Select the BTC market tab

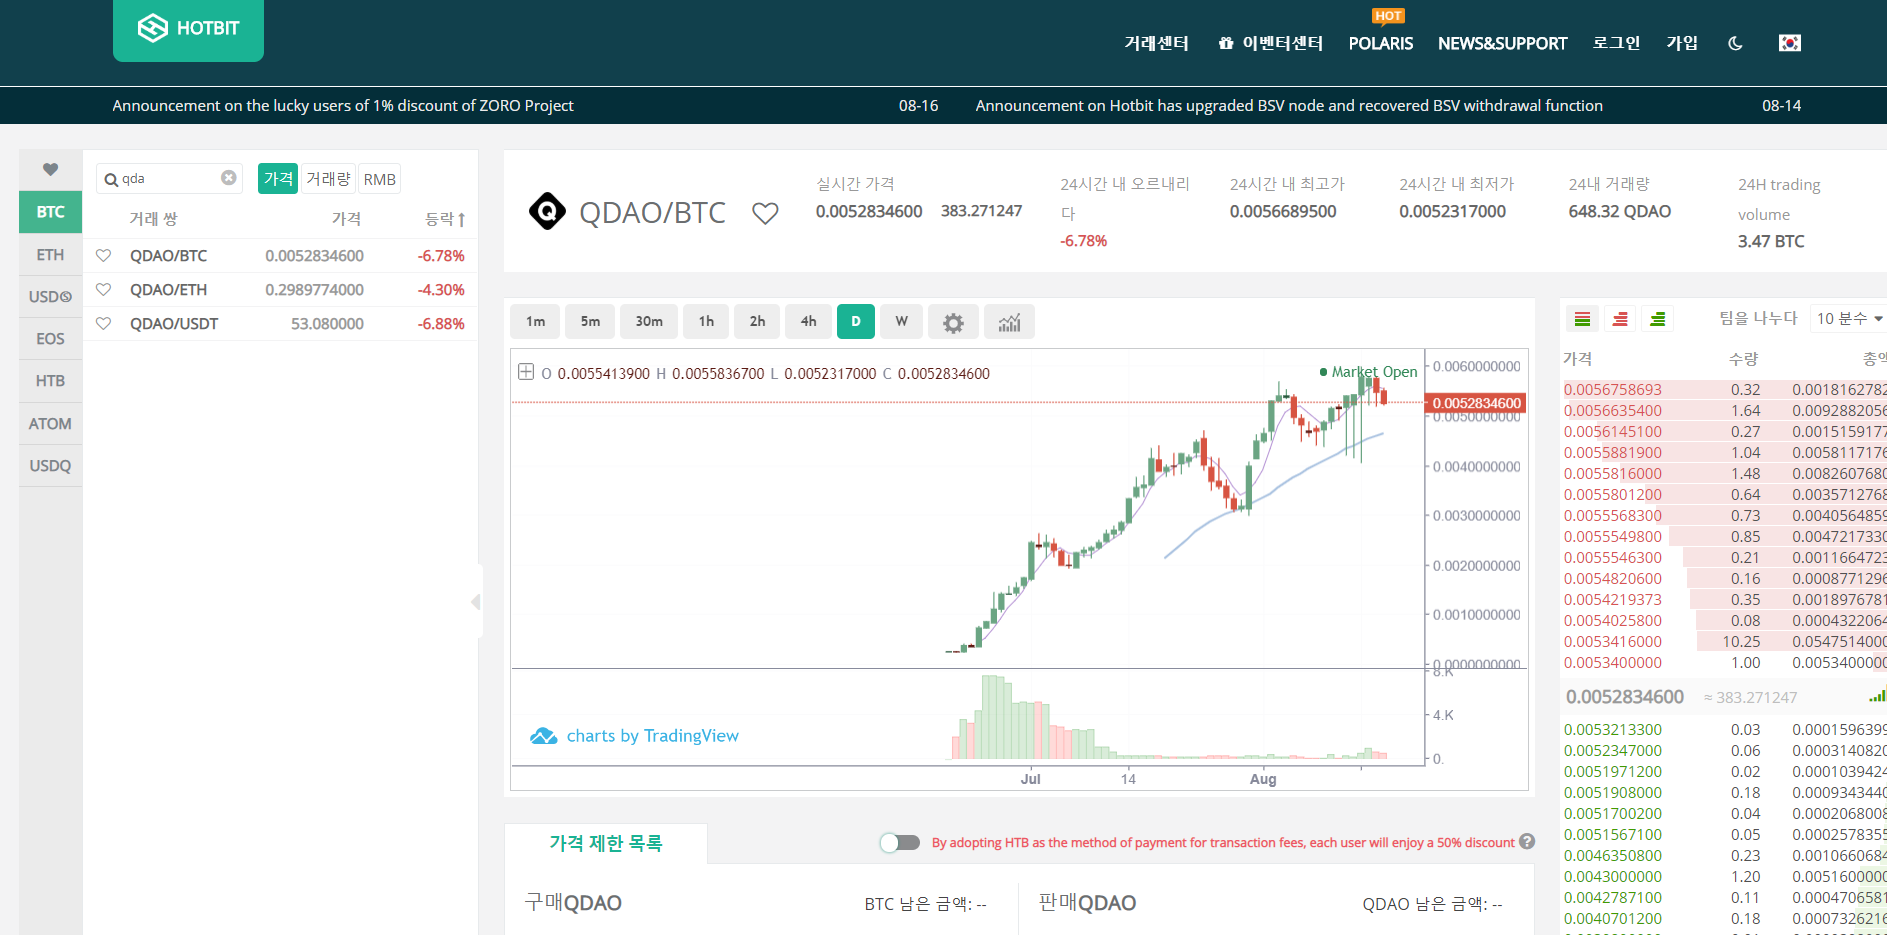(x=50, y=212)
